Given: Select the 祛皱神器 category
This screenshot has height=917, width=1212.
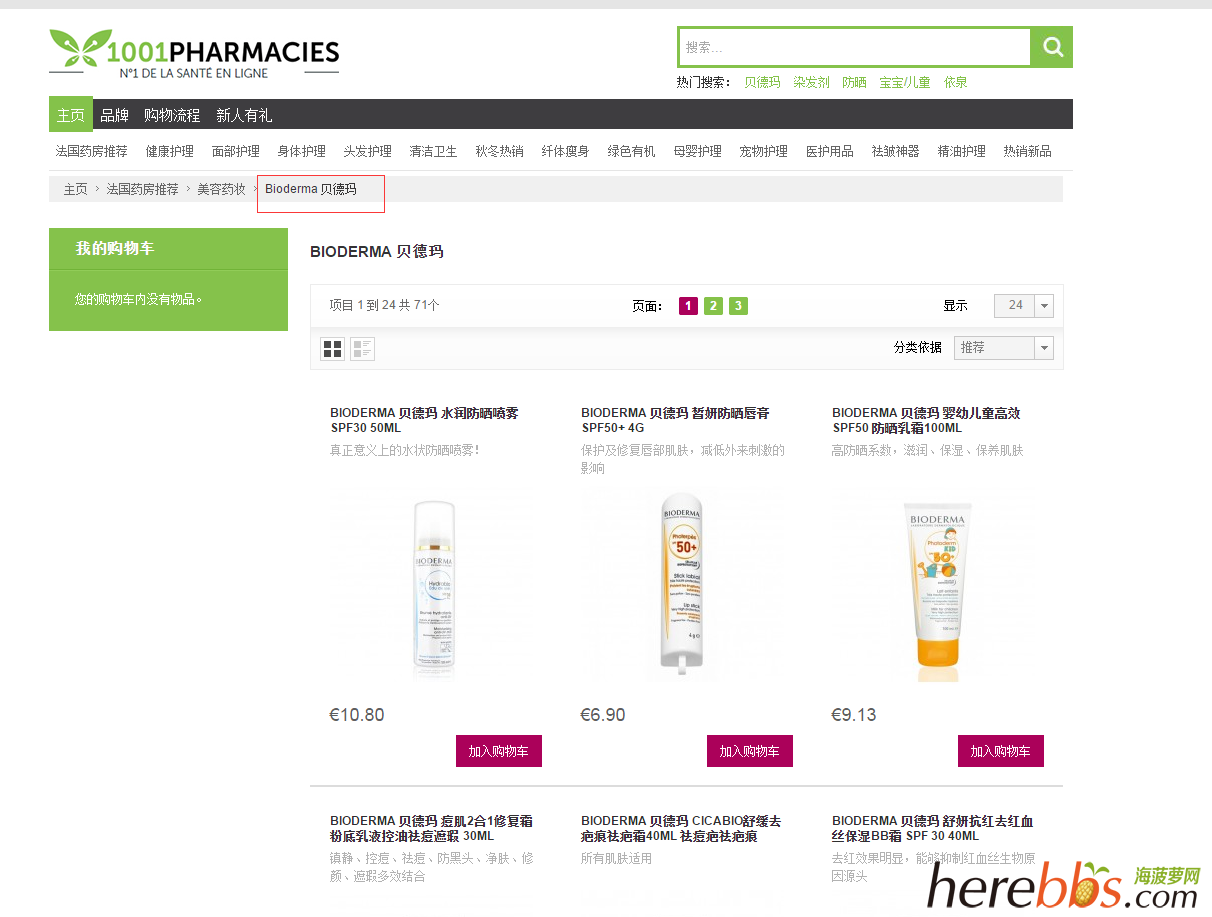Looking at the screenshot, I should [x=896, y=151].
